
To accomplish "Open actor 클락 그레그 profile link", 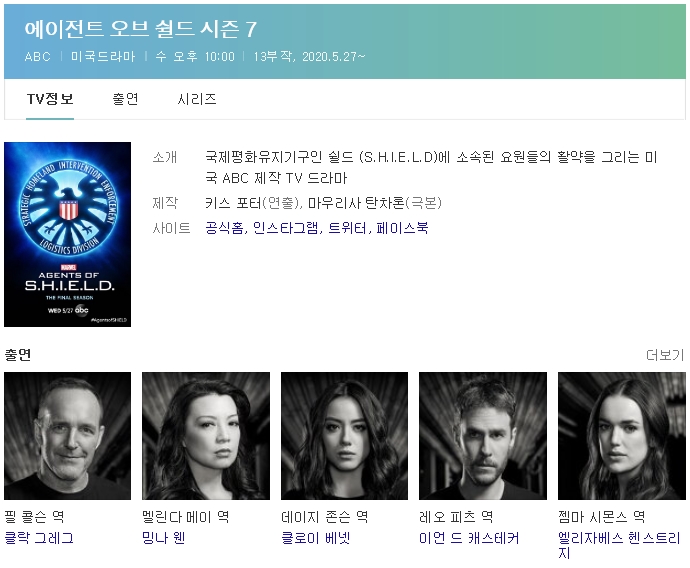I will pos(39,538).
